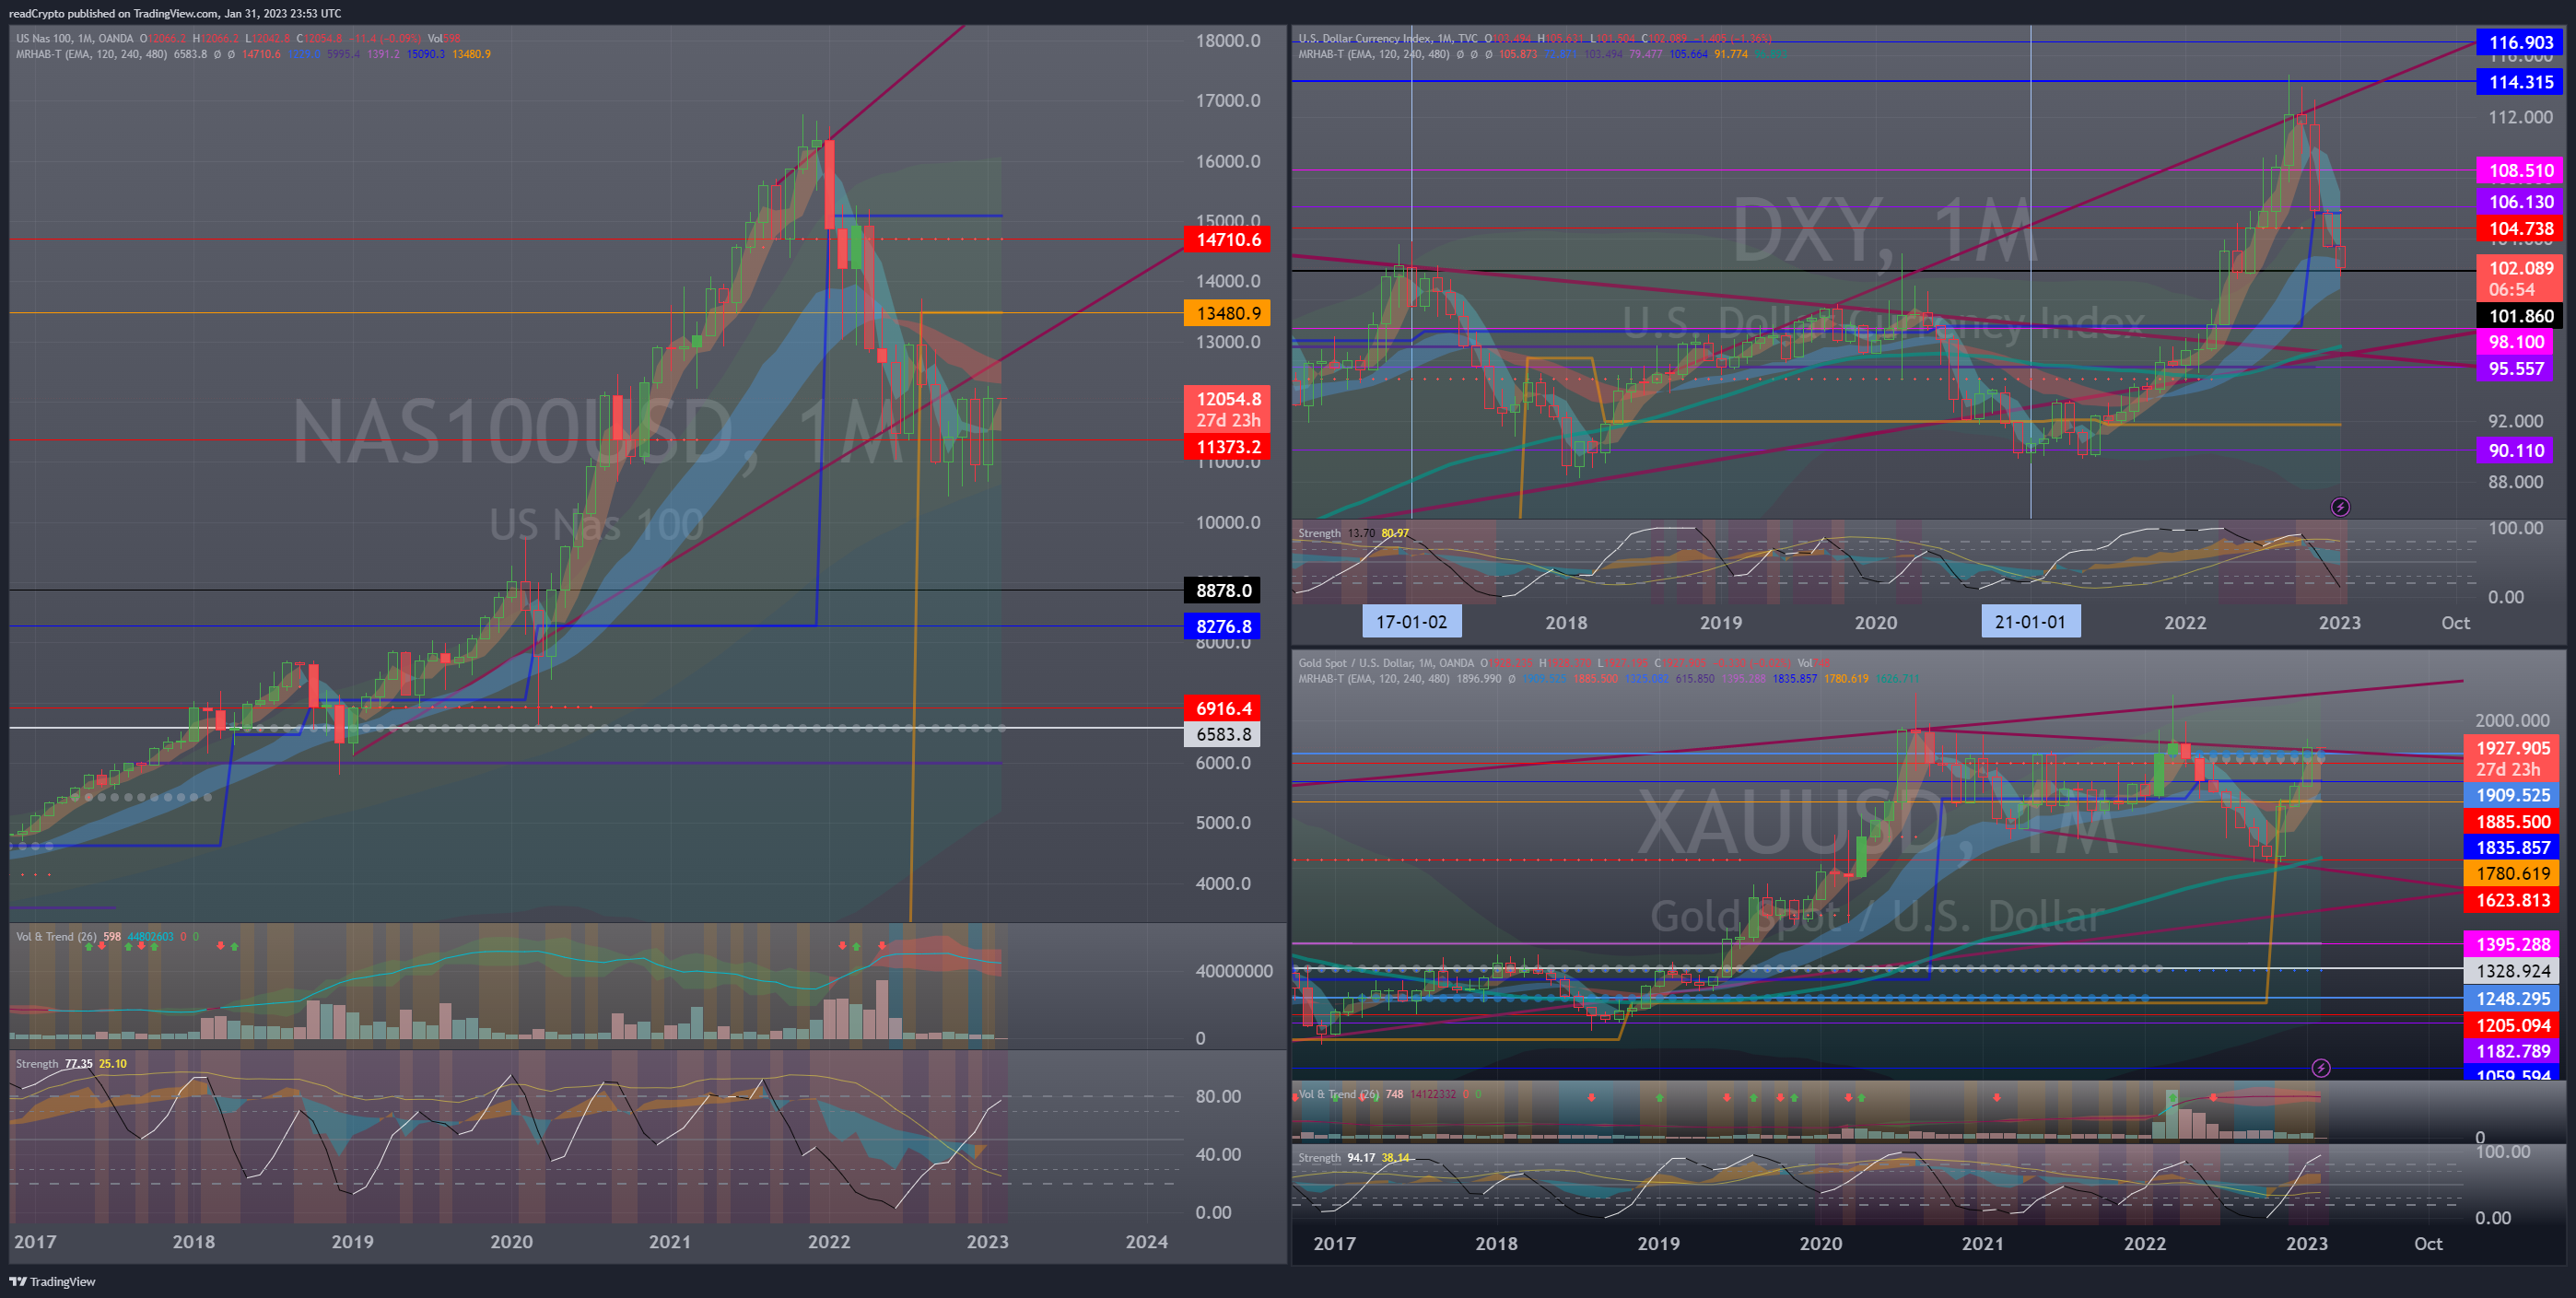Click the magenta 108.510 level label
This screenshot has width=2576, height=1298.
tap(2519, 171)
